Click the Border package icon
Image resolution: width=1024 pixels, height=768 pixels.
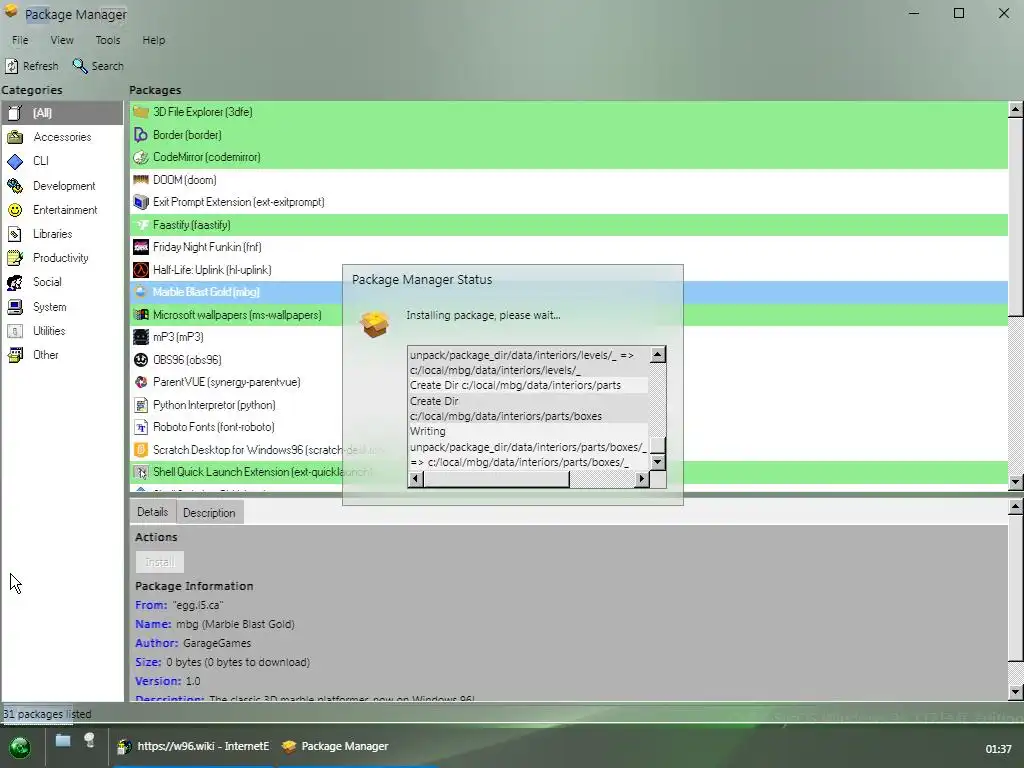tap(141, 135)
